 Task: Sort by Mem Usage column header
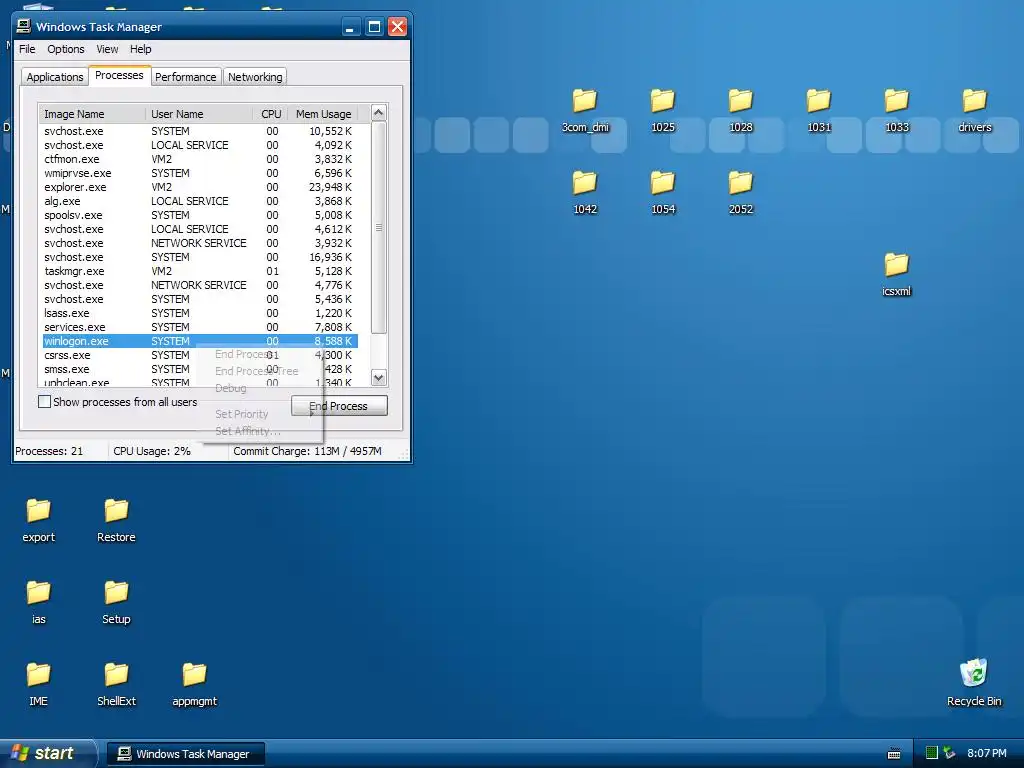[323, 114]
